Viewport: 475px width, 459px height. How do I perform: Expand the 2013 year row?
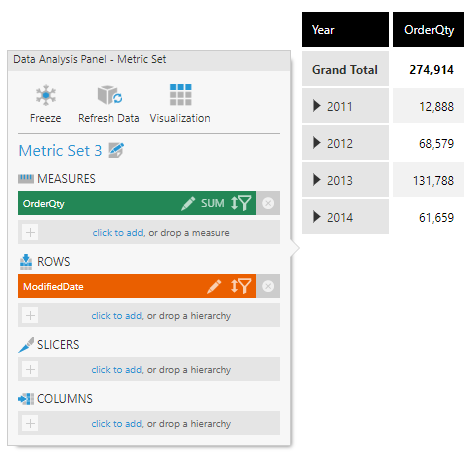pos(317,180)
